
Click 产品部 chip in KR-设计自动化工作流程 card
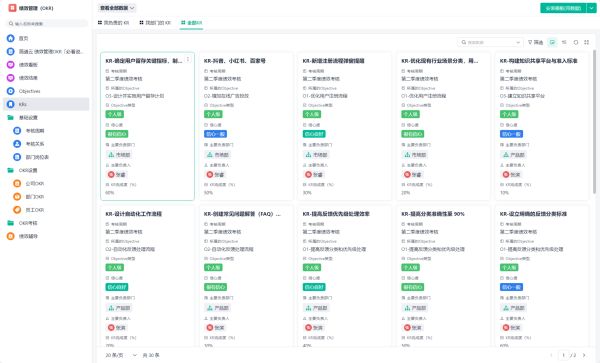click(119, 308)
